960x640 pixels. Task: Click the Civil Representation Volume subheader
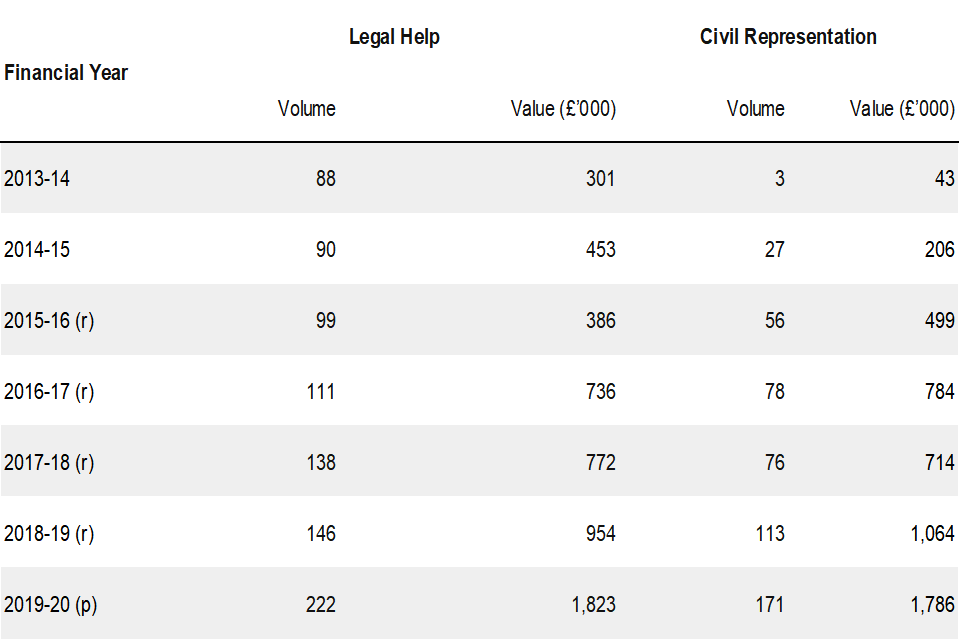[x=756, y=108]
